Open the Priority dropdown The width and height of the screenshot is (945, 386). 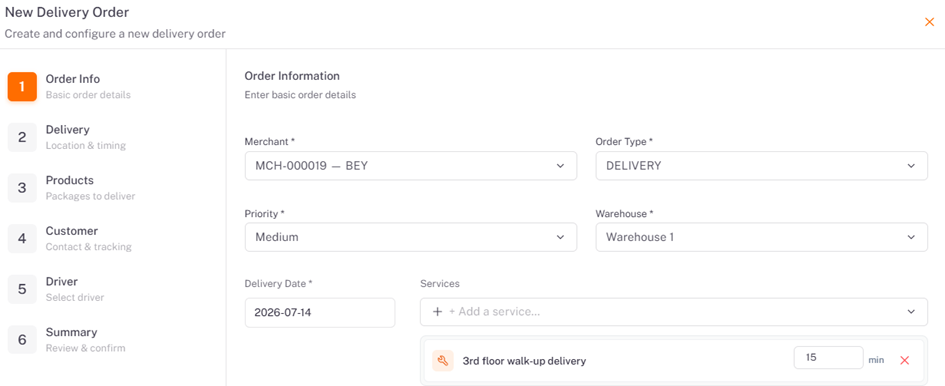[410, 237]
